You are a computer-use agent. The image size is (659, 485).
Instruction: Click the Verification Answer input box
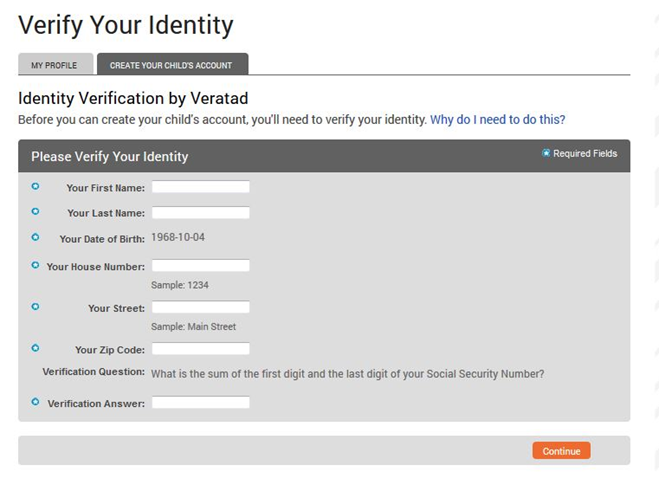point(200,403)
